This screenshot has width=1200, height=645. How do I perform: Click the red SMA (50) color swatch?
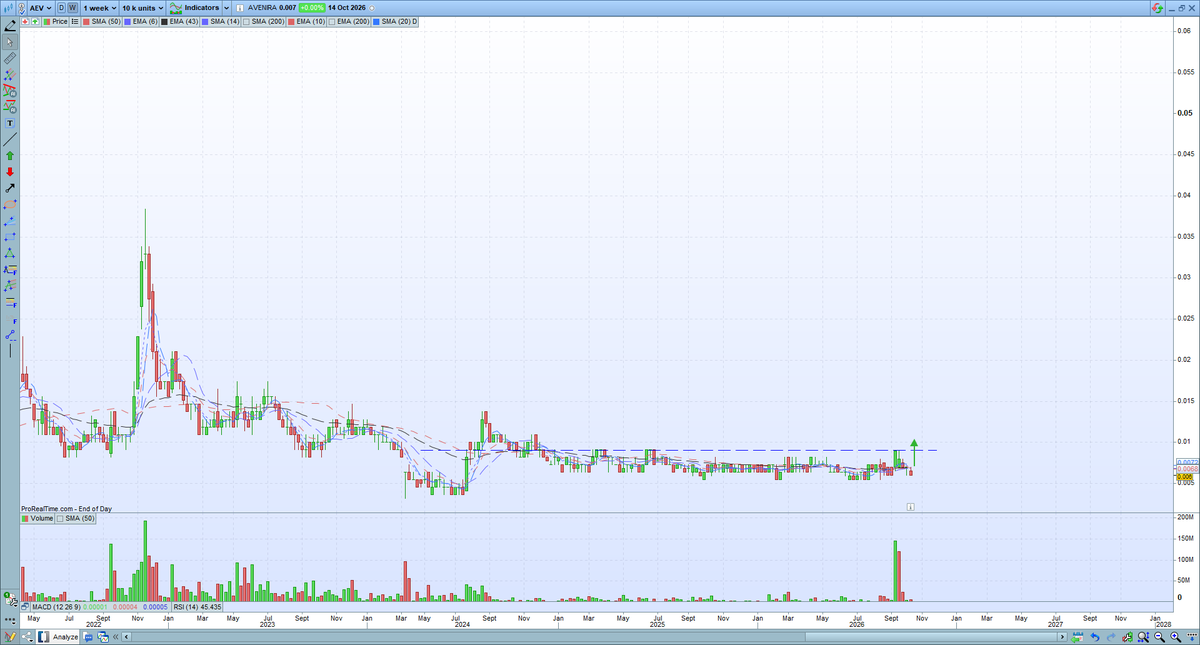pos(86,21)
